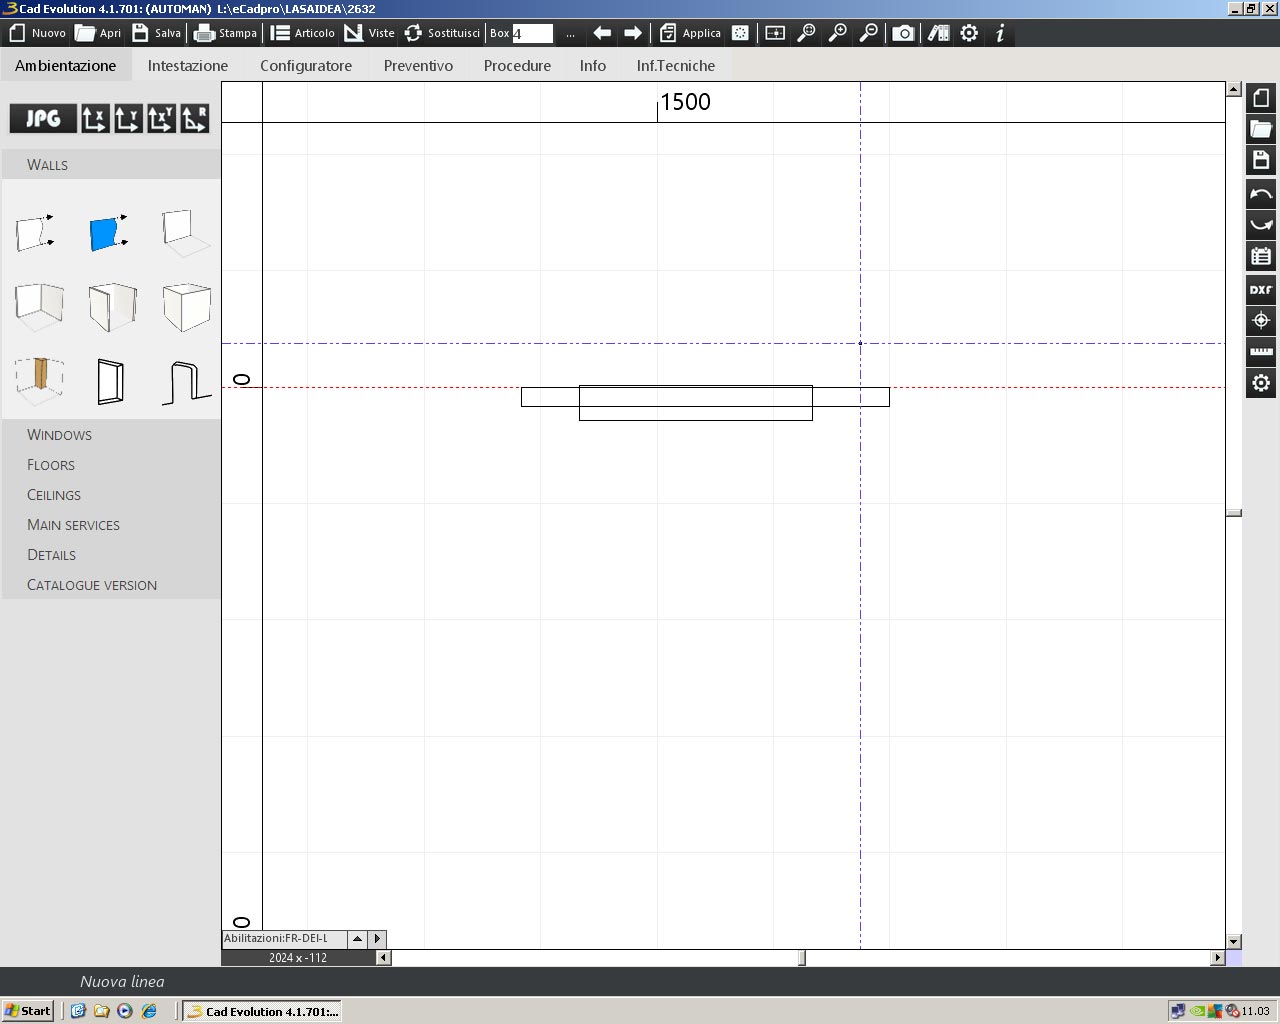
Task: Click the fit-to-screen center view icon
Action: click(775, 33)
